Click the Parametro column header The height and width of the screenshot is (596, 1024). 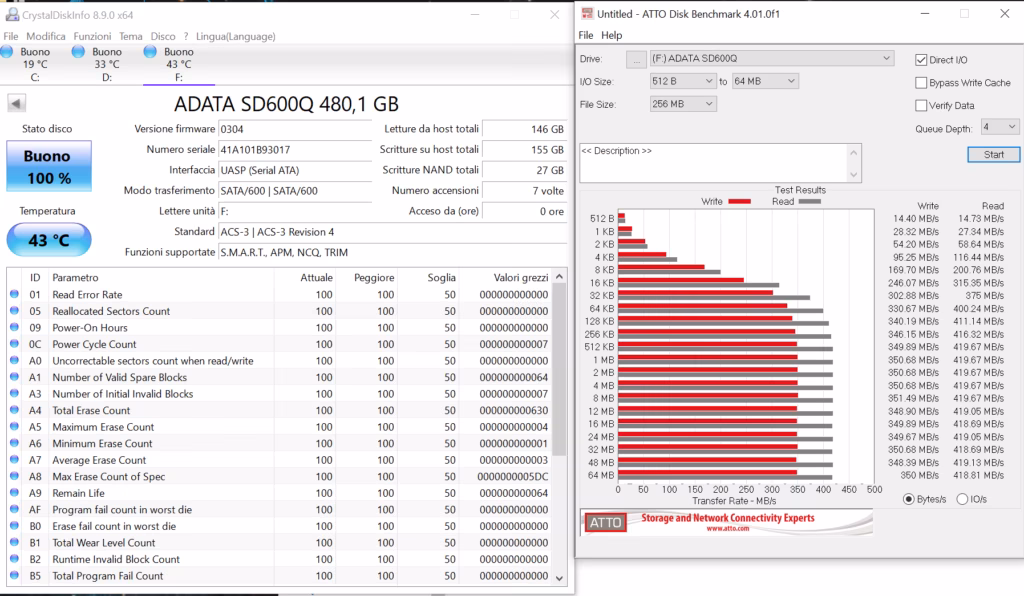(75, 277)
